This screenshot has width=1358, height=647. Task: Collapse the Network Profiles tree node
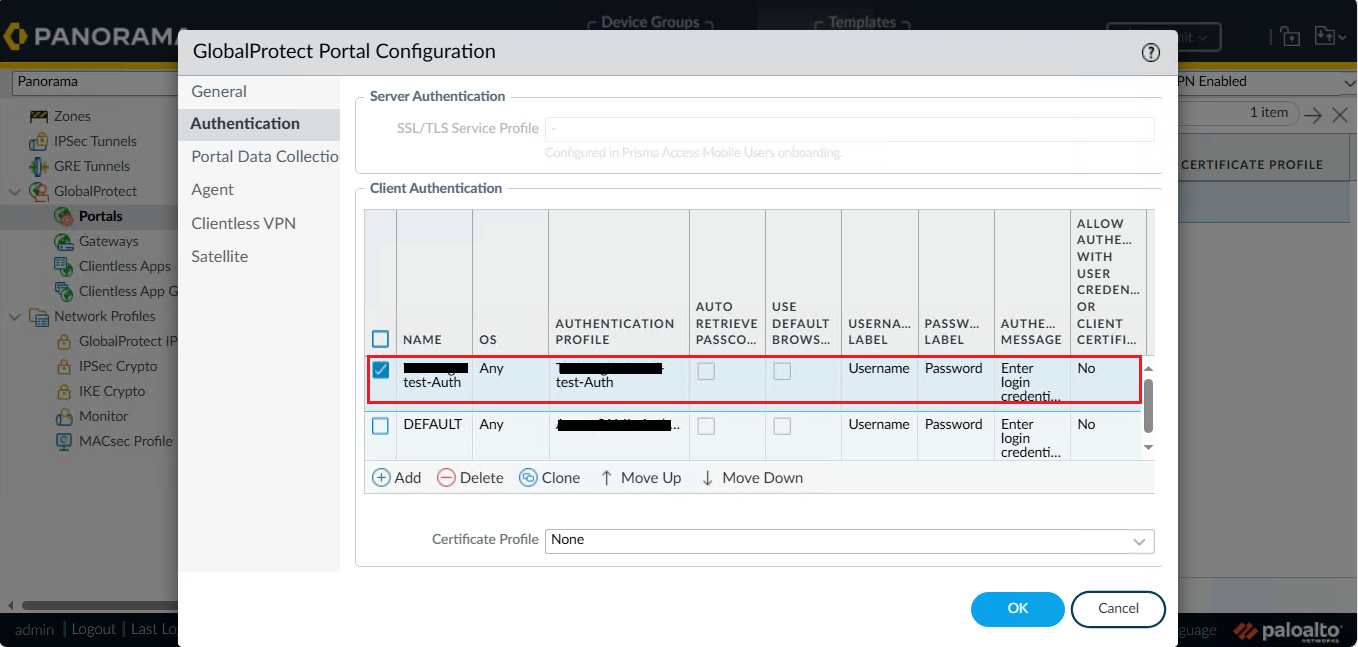pyautogui.click(x=15, y=316)
